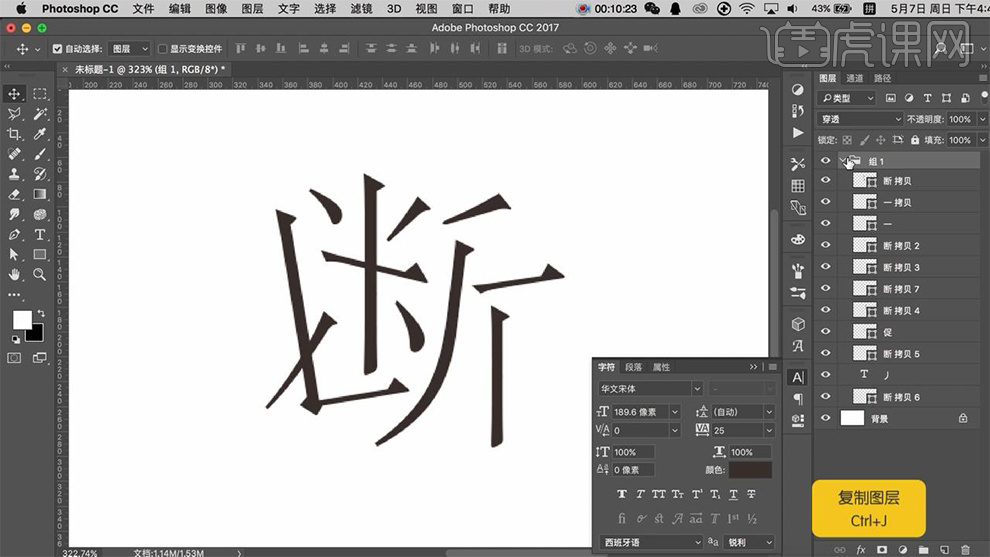990x557 pixels.
Task: Select the Pen tool
Action: [x=14, y=234]
